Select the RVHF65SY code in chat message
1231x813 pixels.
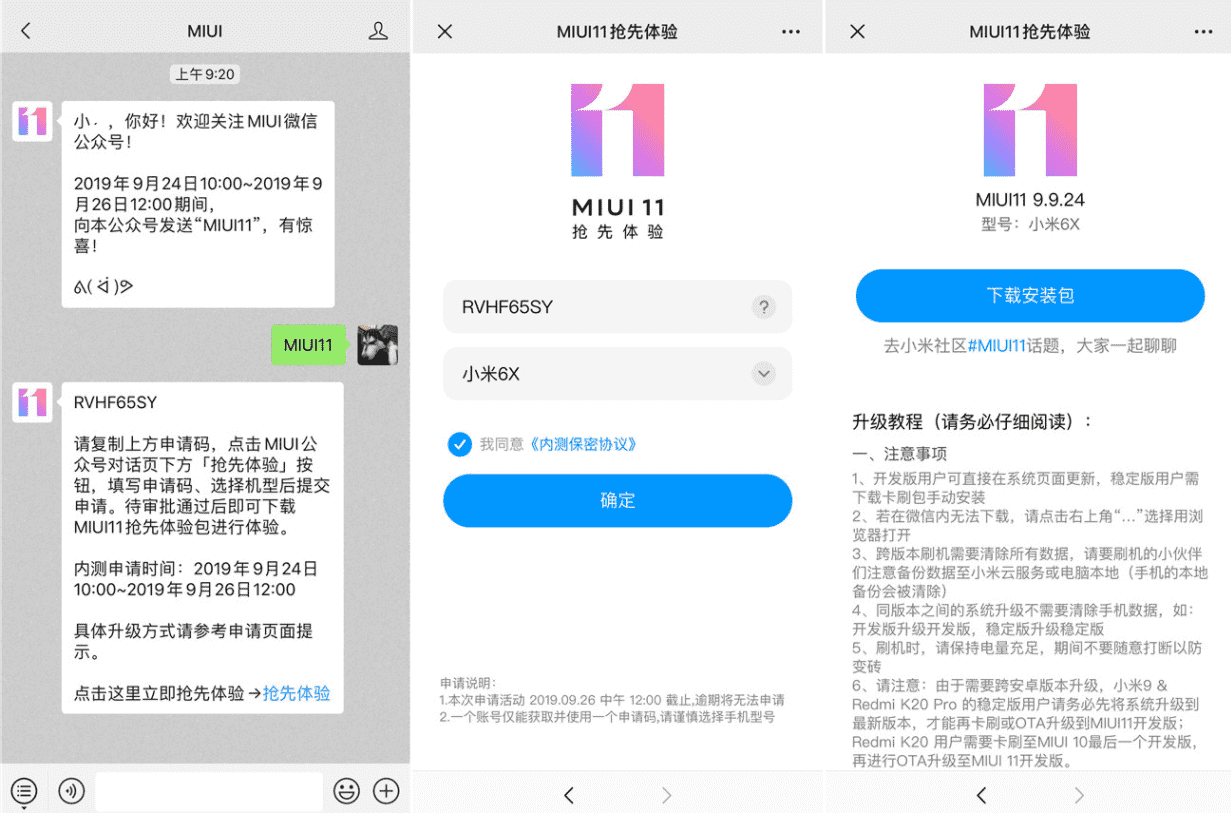(115, 403)
